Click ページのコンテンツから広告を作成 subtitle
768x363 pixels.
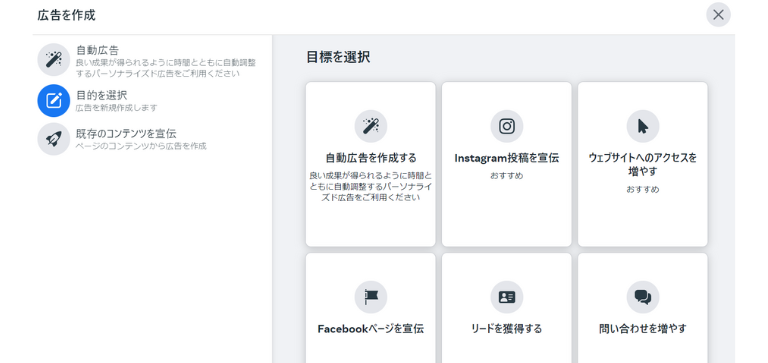click(x=141, y=146)
